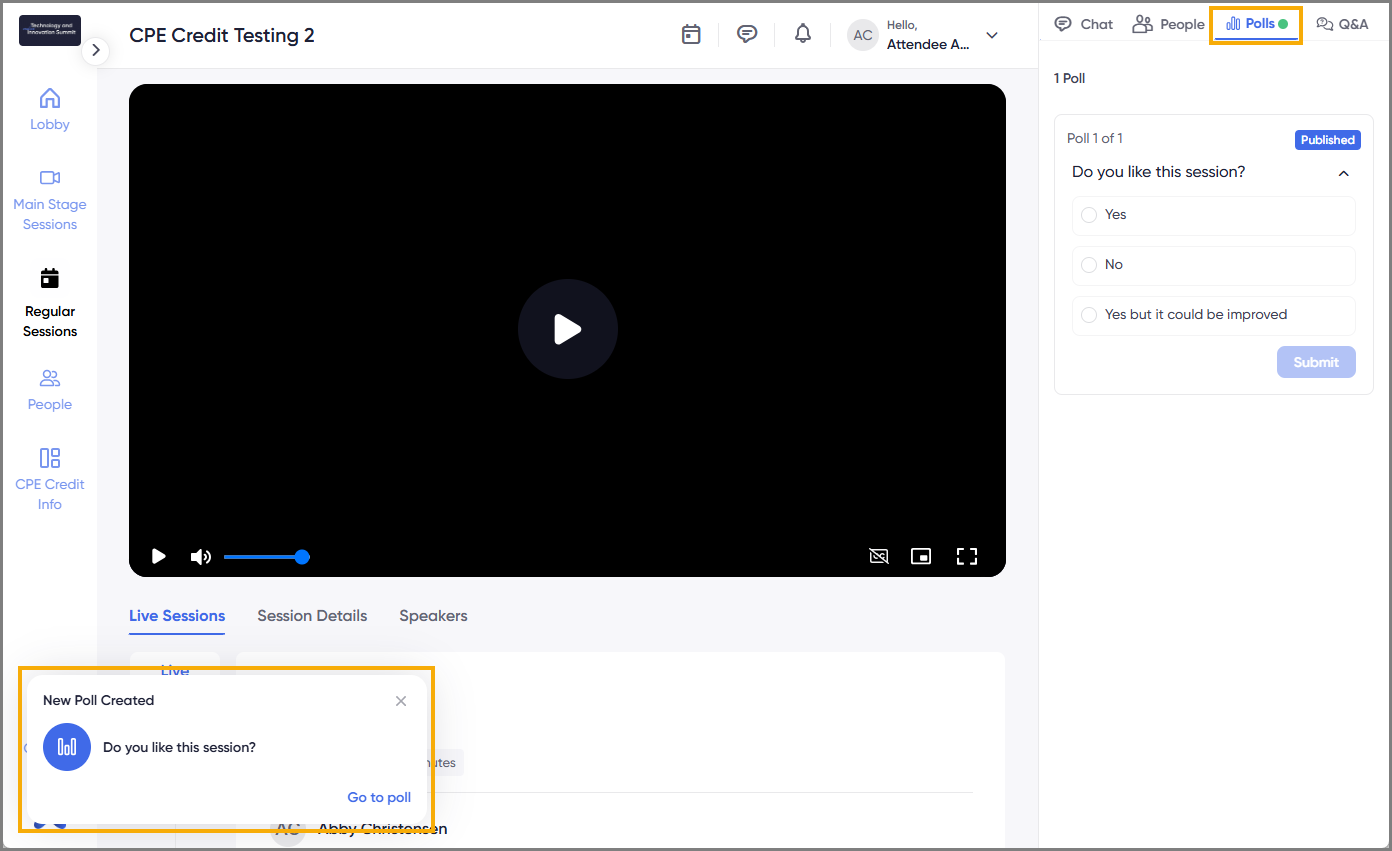Open the messages chat bubble icon in header
This screenshot has height=851, width=1392.
point(746,35)
